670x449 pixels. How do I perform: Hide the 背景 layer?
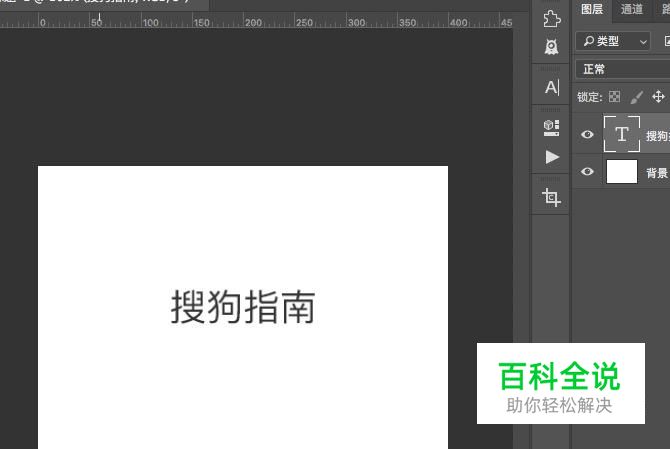click(587, 171)
